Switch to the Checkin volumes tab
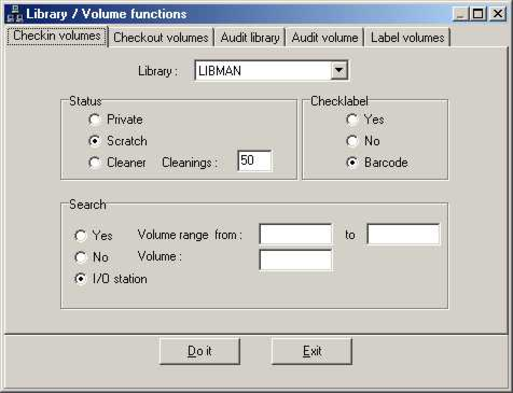Viewport: 513px width, 393px height. [57, 36]
